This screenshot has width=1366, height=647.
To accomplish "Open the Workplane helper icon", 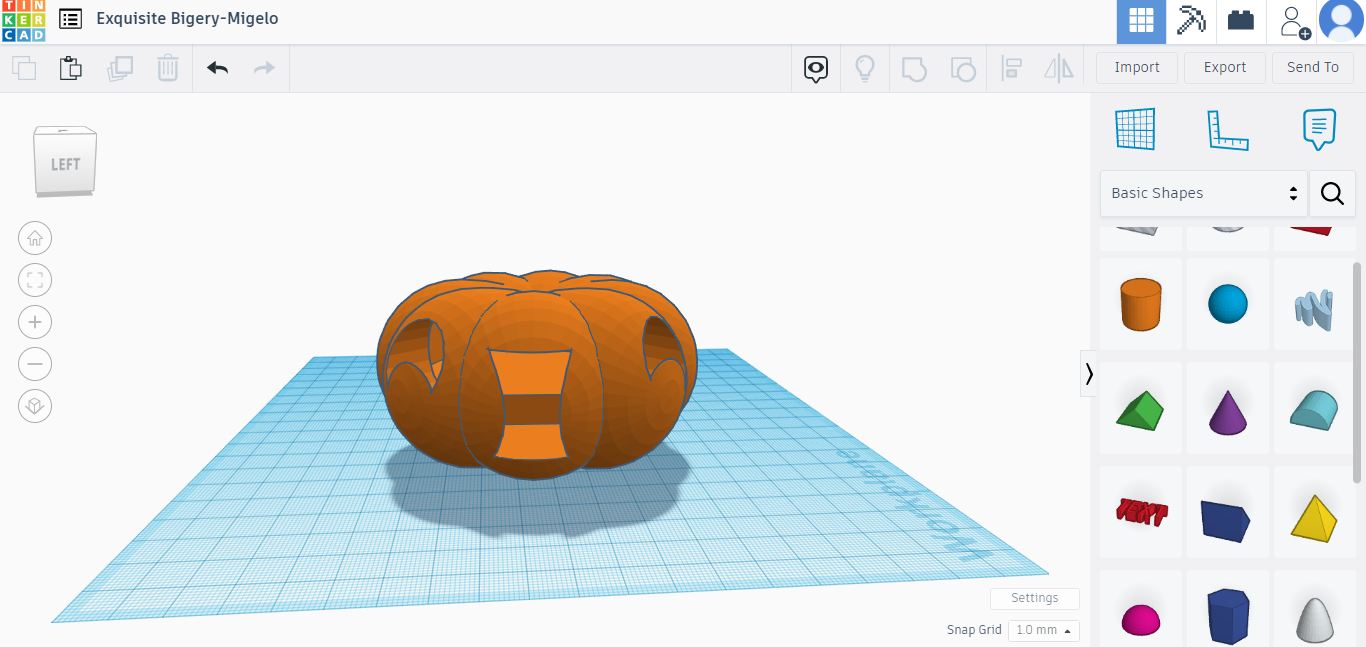I will pos(1135,128).
